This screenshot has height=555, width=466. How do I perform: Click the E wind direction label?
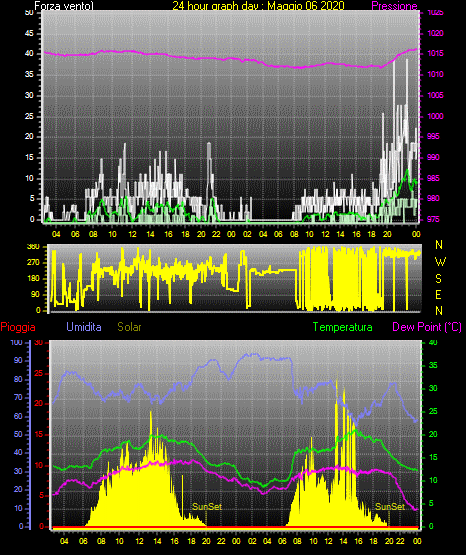[438, 294]
